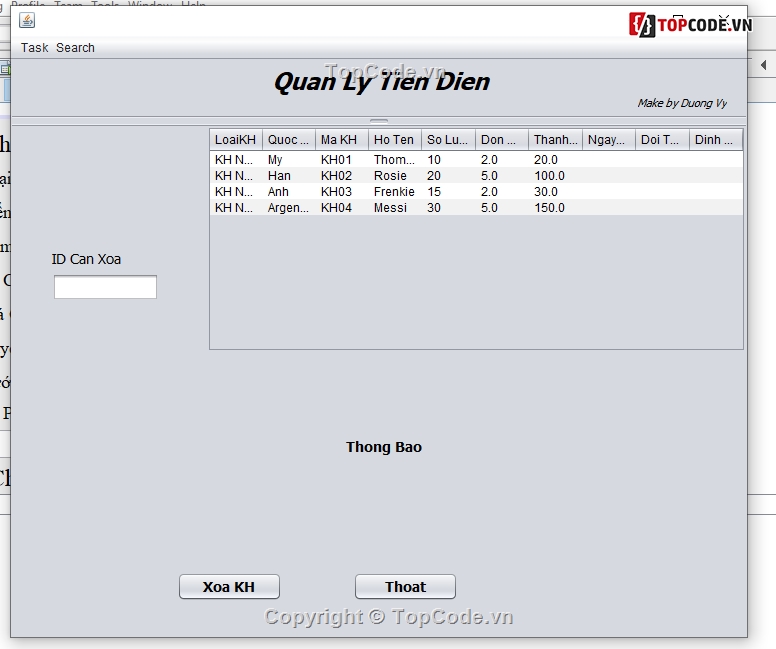Click the Ngay... column header
This screenshot has height=649, width=776.
[608, 140]
